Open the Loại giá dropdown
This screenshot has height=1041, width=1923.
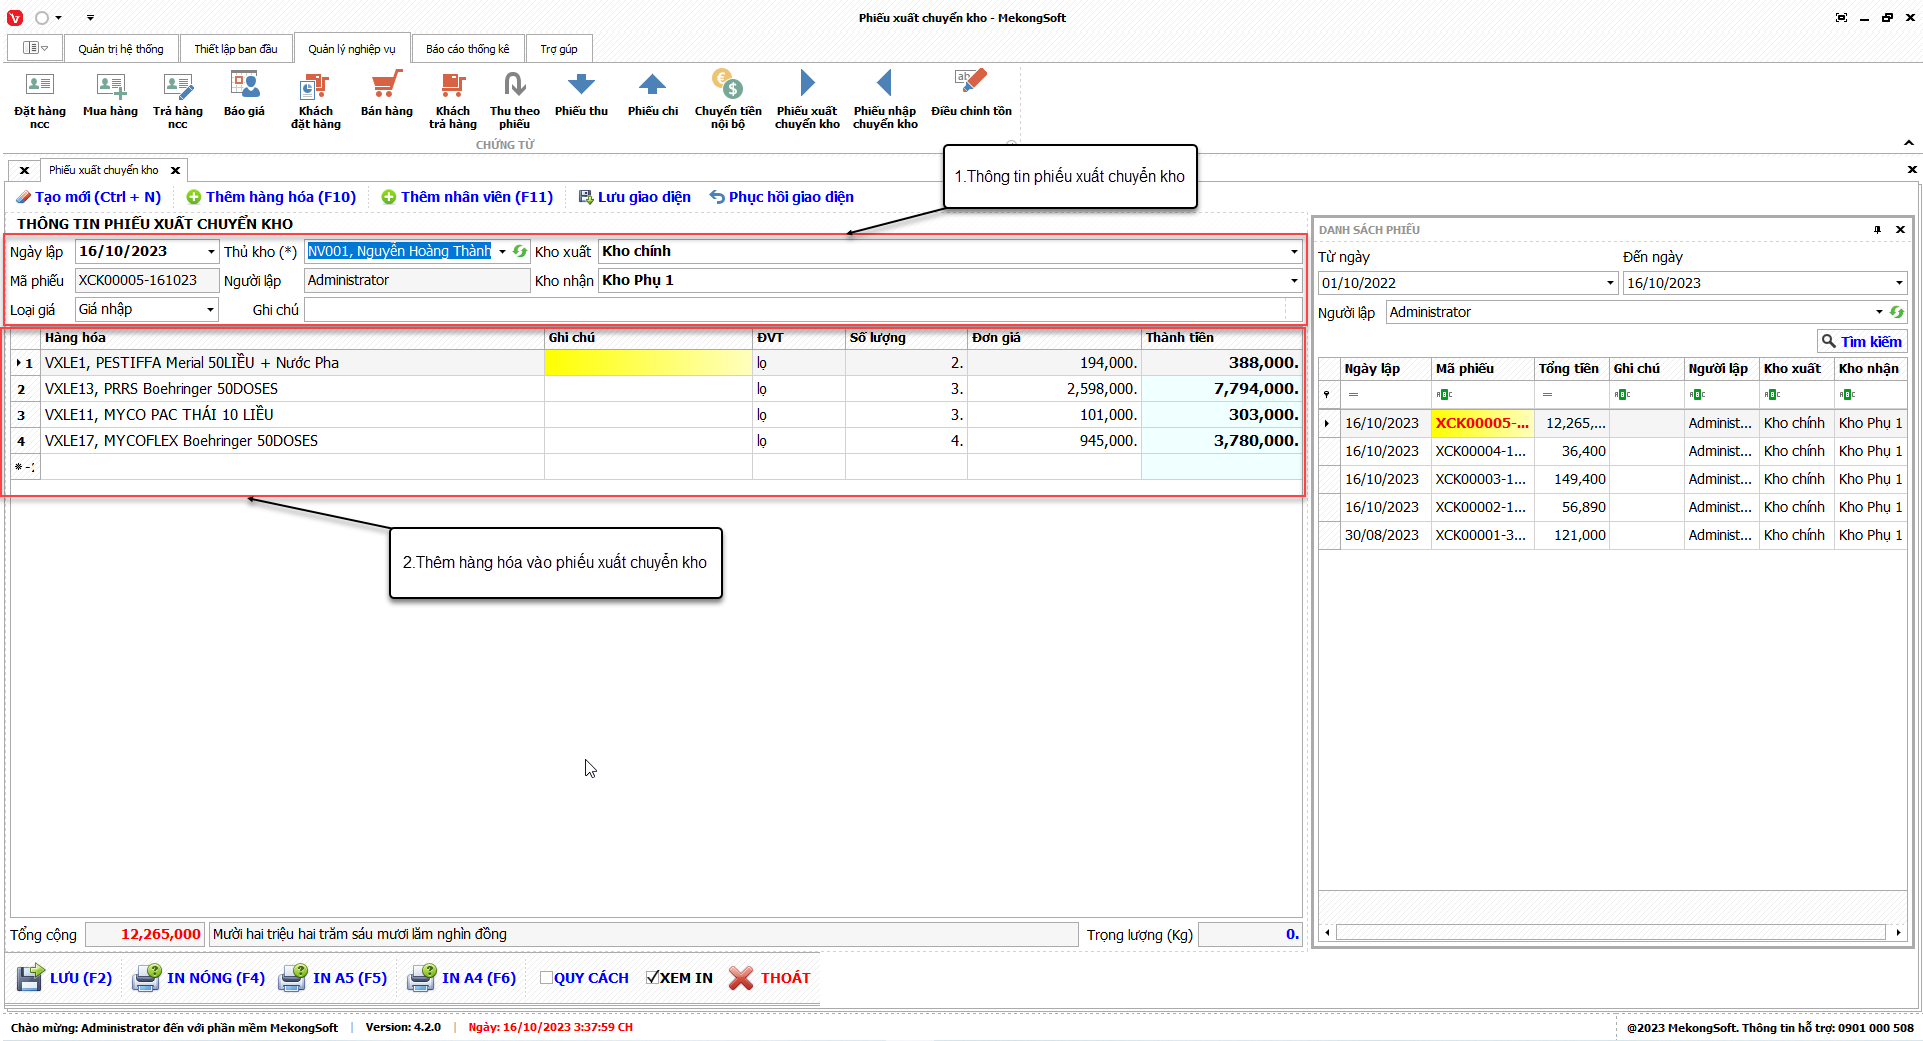coord(210,310)
